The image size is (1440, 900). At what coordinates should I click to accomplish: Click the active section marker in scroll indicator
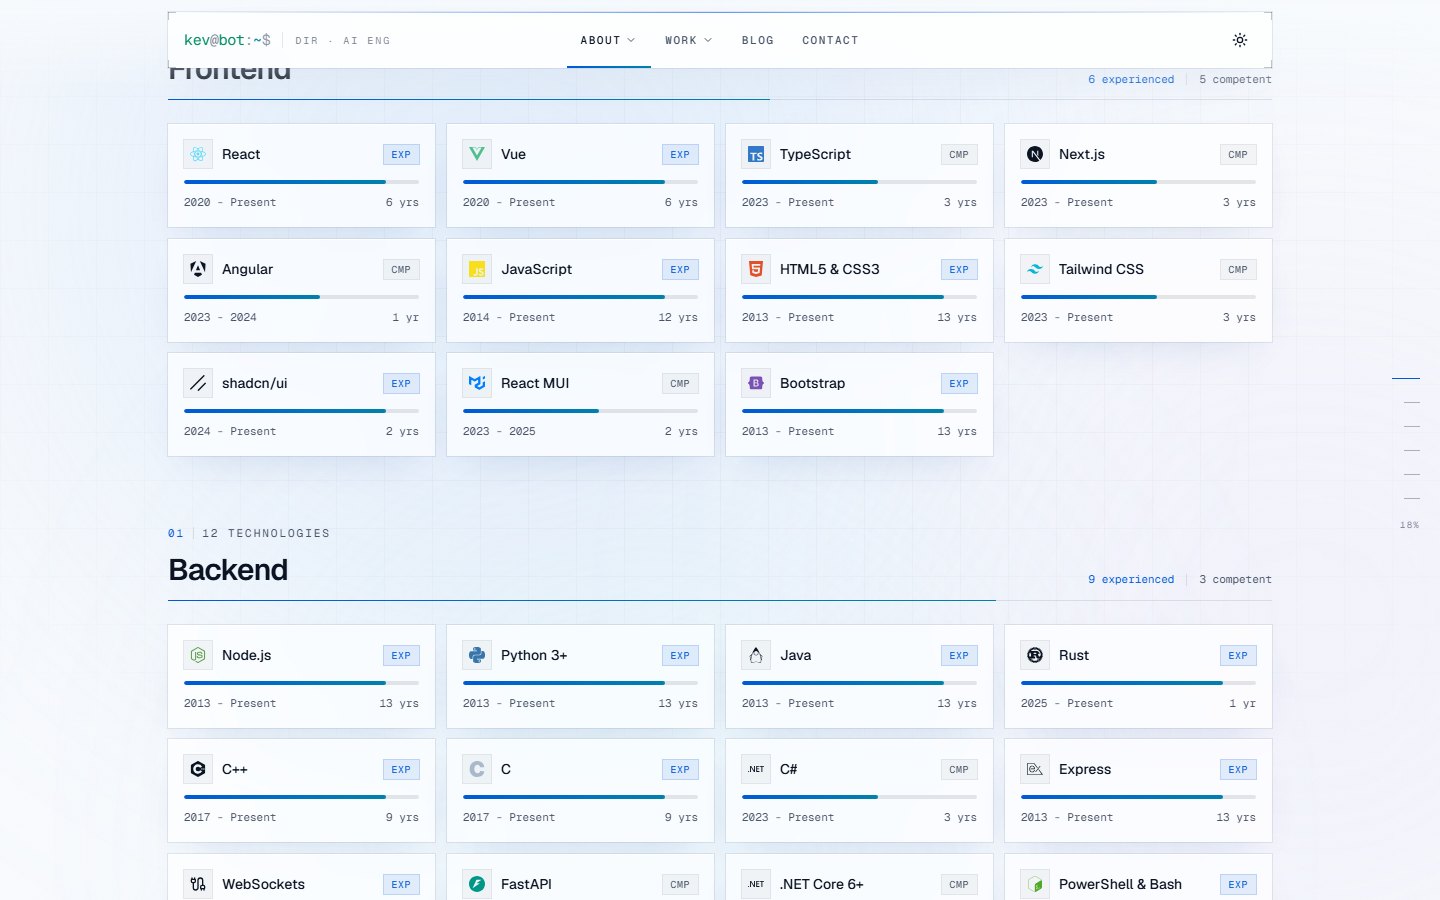click(1406, 378)
